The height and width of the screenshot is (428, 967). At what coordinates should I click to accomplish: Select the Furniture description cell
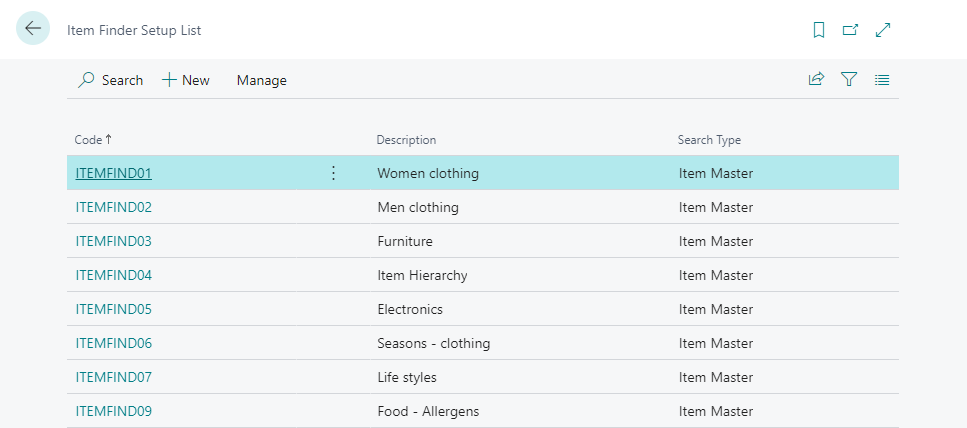(x=405, y=241)
